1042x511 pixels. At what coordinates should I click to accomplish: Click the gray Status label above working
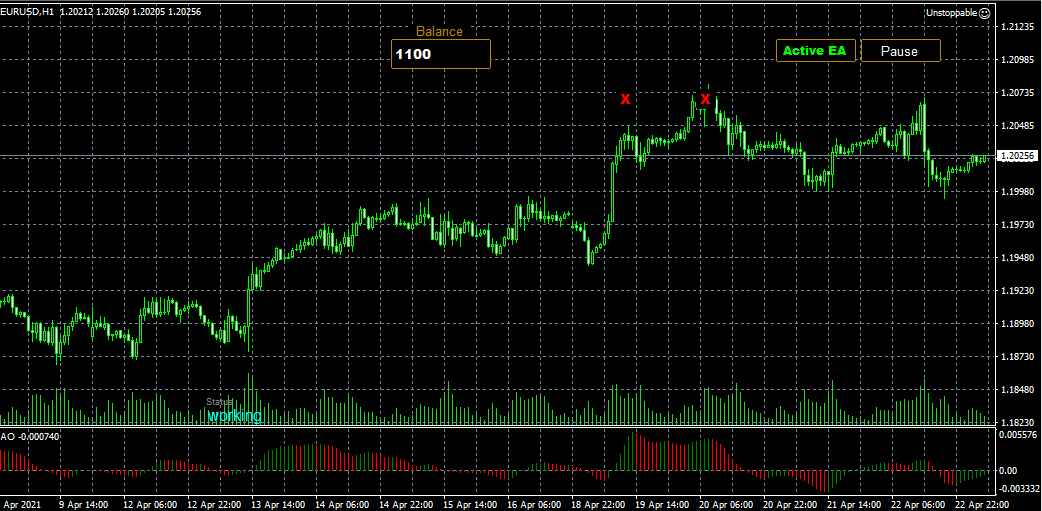[219, 402]
